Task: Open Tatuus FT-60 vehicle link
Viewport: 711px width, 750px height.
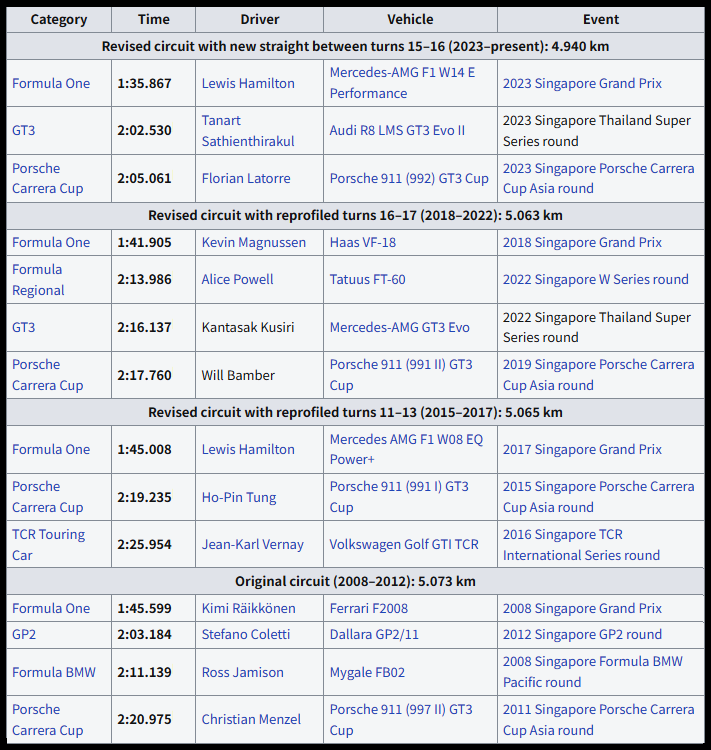Action: coord(367,279)
